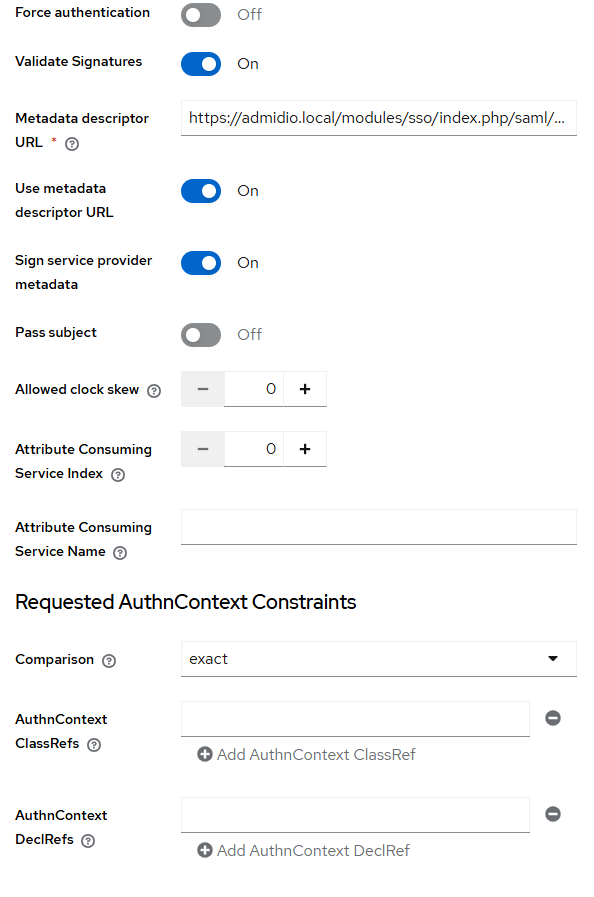Disable Use metadata descriptor URL switch
594x897 pixels.
(x=201, y=191)
